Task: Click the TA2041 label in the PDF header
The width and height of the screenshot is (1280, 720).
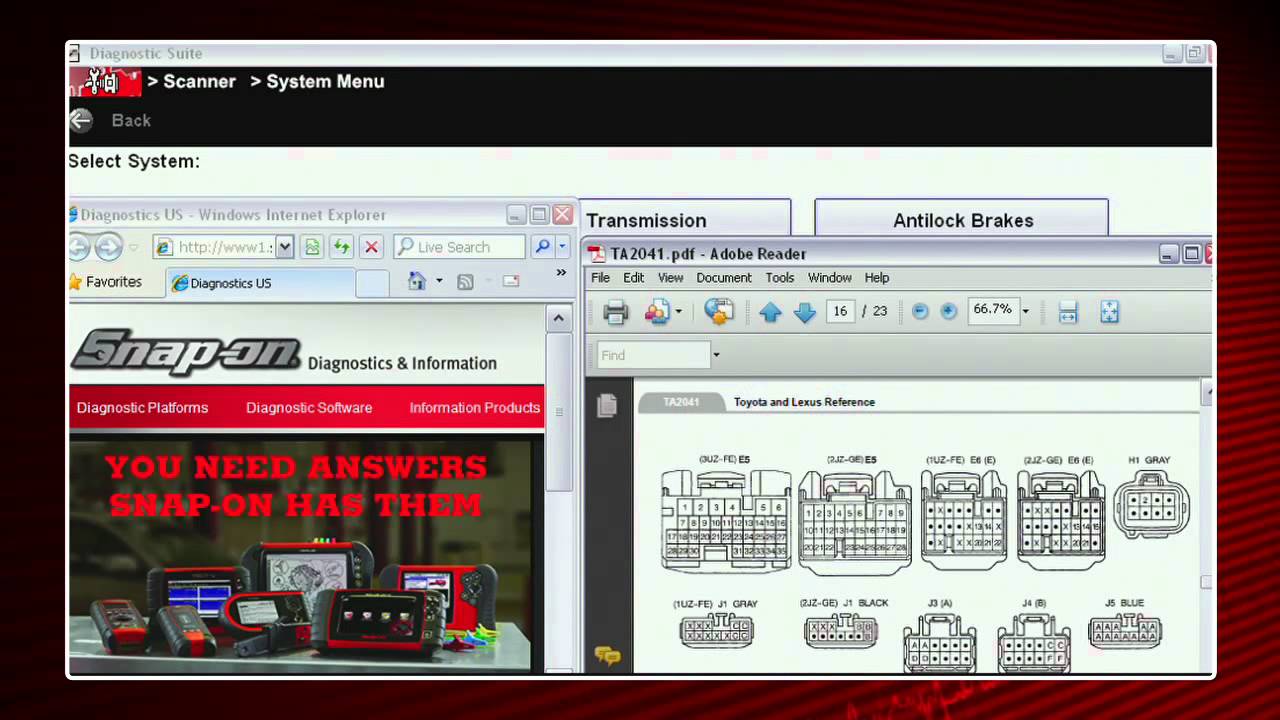Action: tap(681, 402)
